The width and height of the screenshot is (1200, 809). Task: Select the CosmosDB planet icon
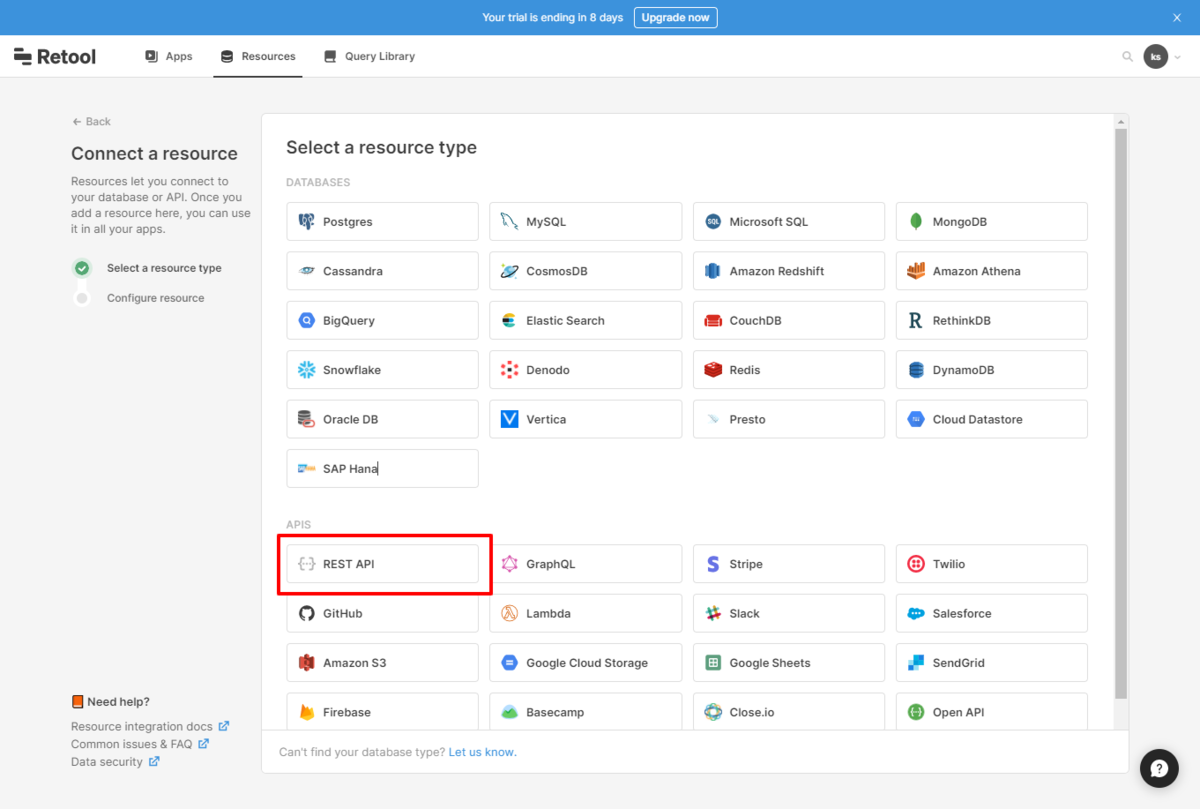pyautogui.click(x=509, y=271)
